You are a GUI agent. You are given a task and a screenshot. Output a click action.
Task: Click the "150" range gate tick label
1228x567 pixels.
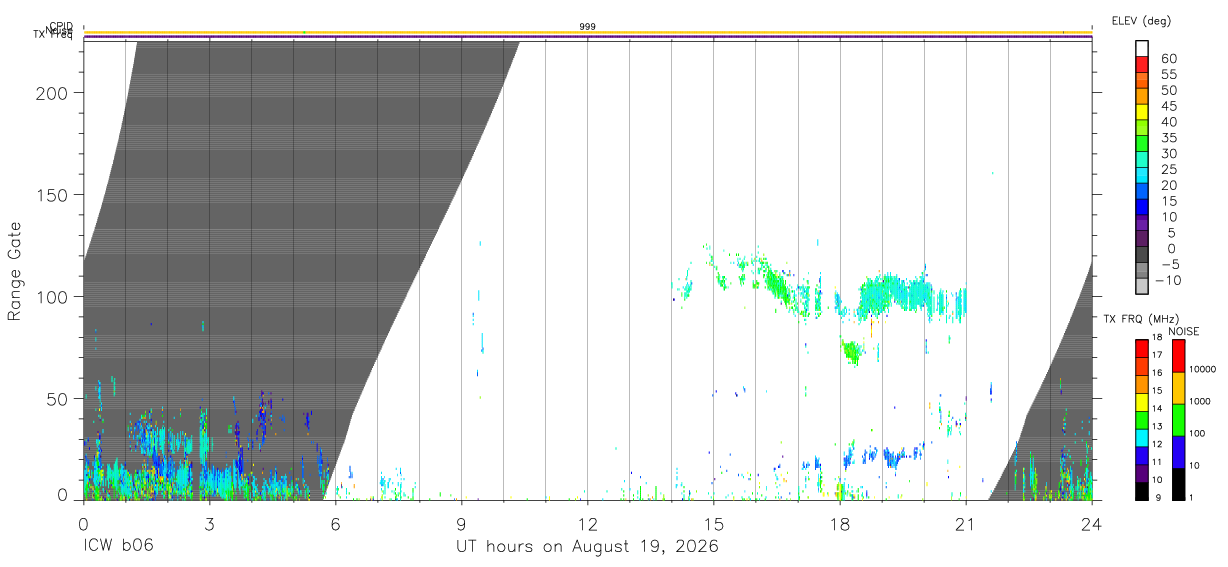point(53,195)
